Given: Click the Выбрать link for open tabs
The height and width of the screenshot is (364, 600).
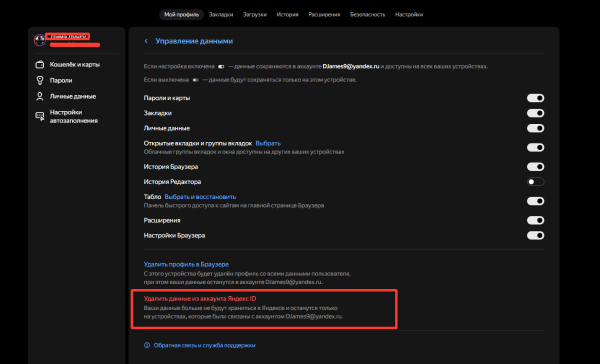Looking at the screenshot, I should tap(268, 143).
